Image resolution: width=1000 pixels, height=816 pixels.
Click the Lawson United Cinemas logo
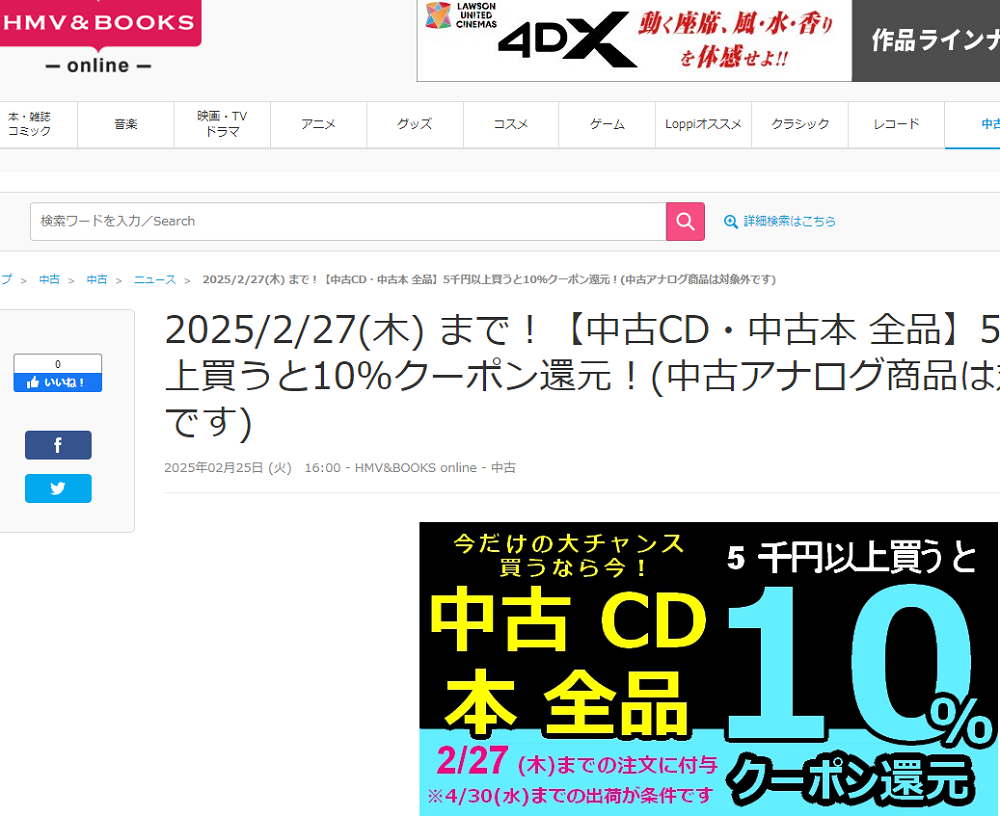coord(461,15)
